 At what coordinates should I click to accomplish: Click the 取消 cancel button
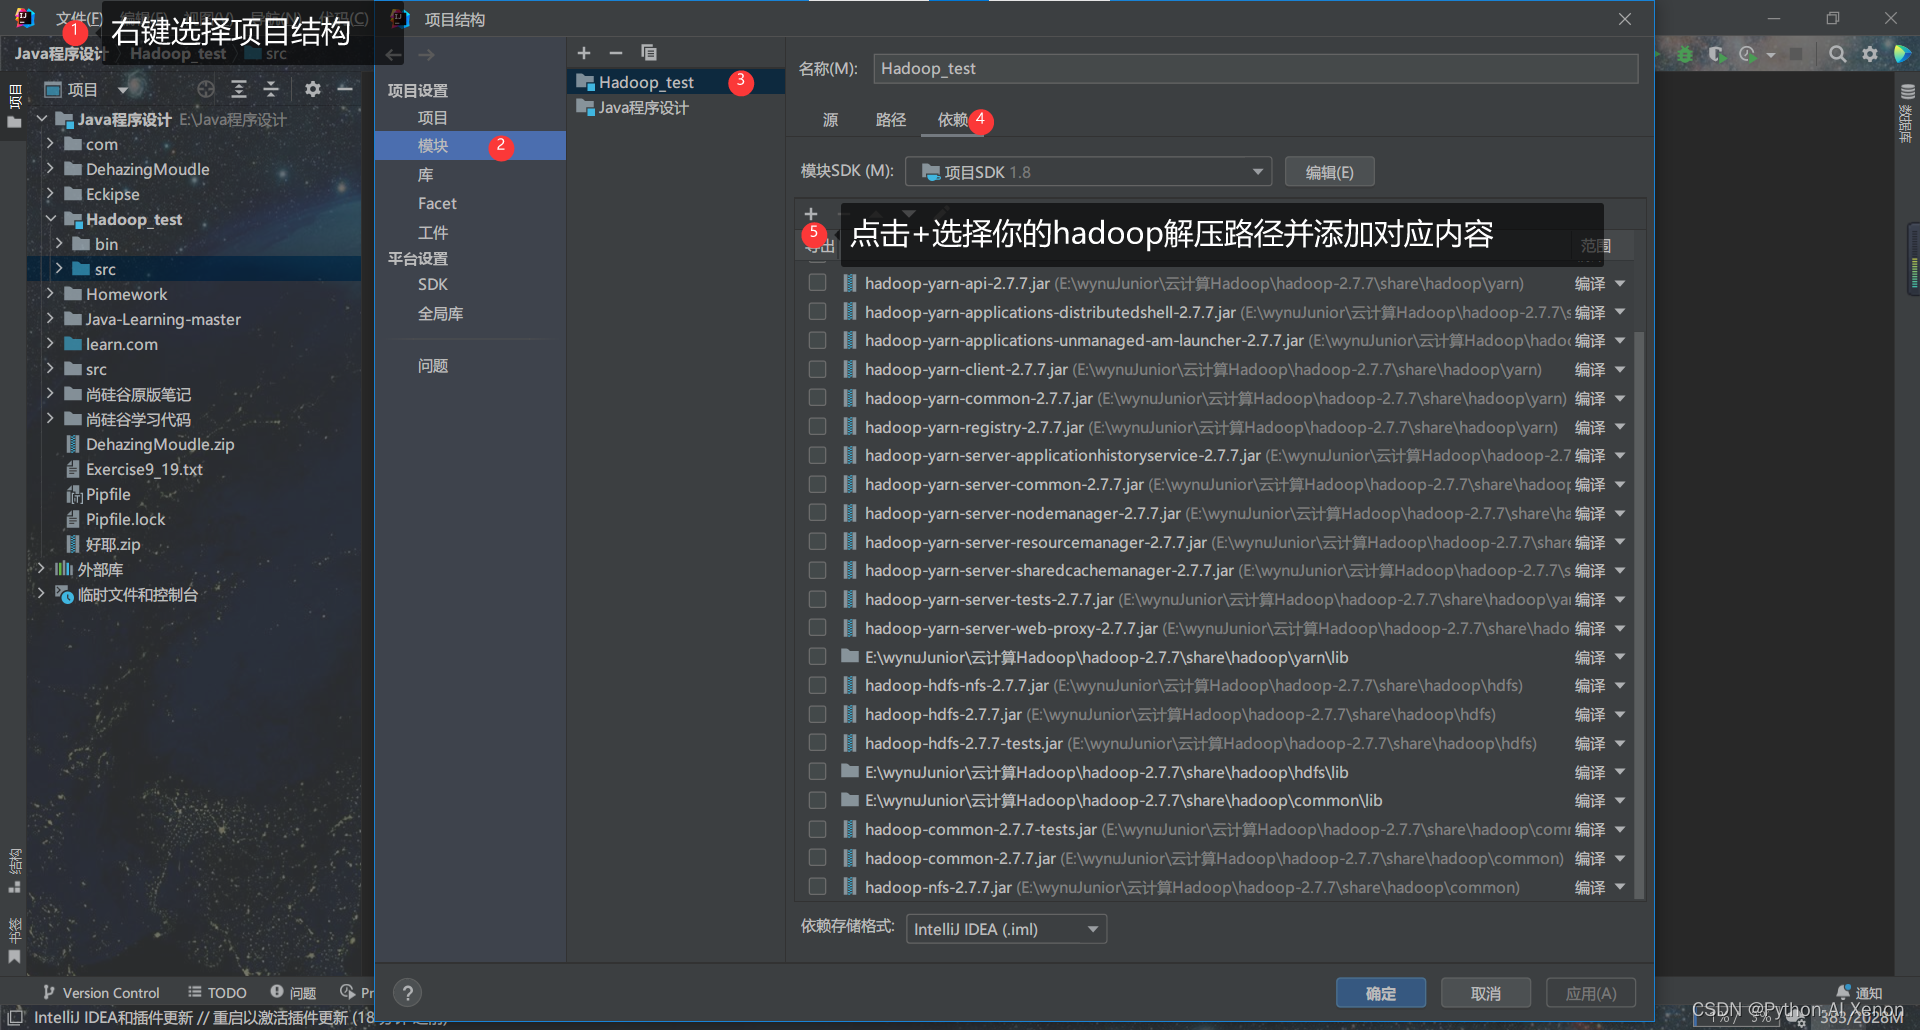click(x=1486, y=993)
